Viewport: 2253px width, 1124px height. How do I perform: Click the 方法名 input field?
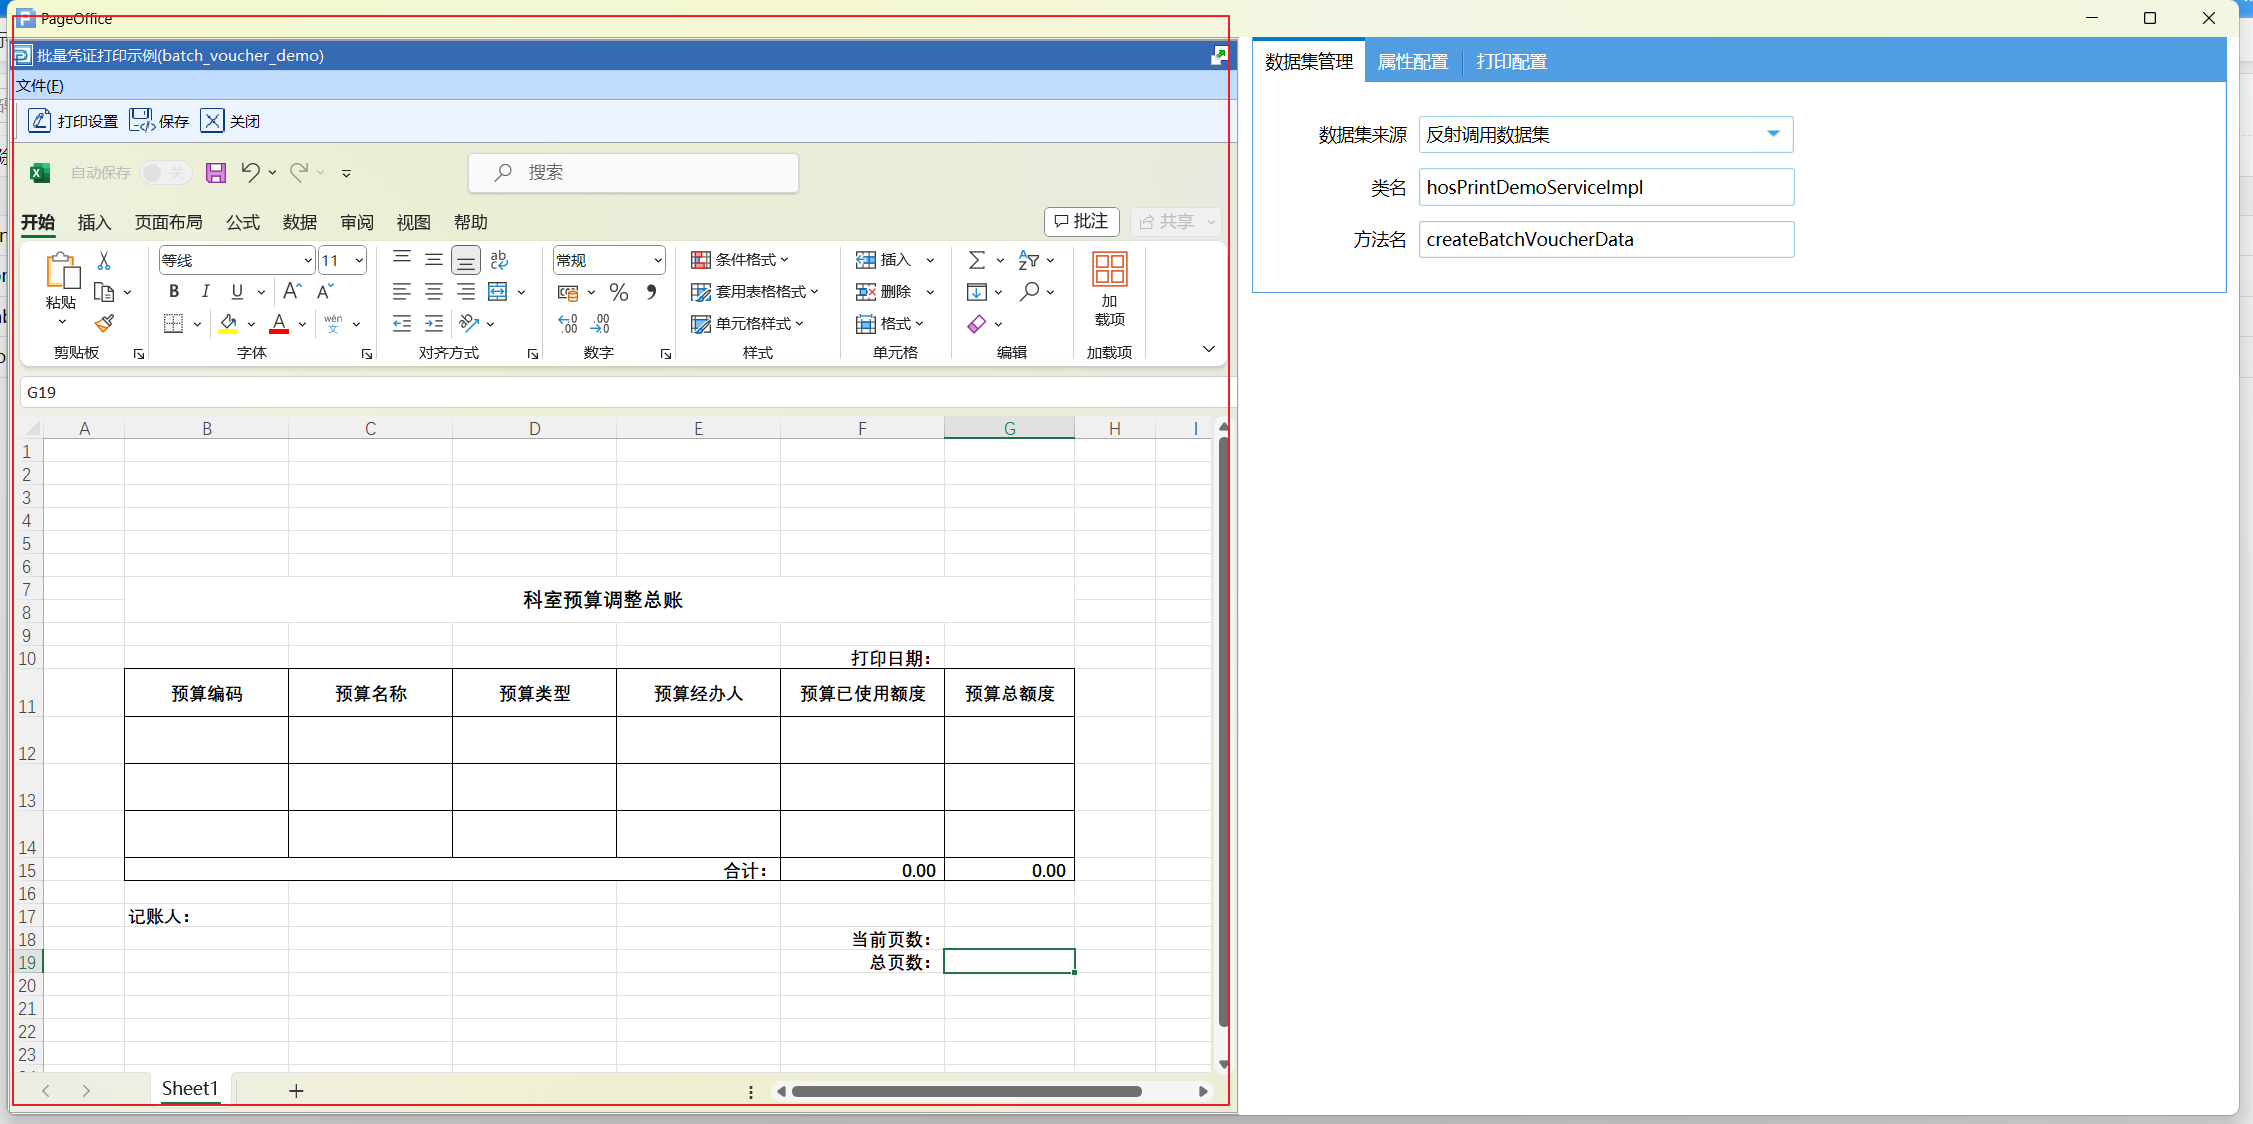tap(1605, 239)
